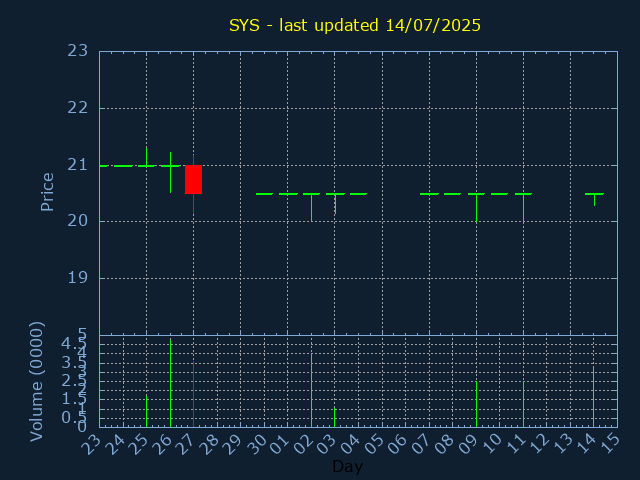Click the price axis label 20

tap(78, 221)
